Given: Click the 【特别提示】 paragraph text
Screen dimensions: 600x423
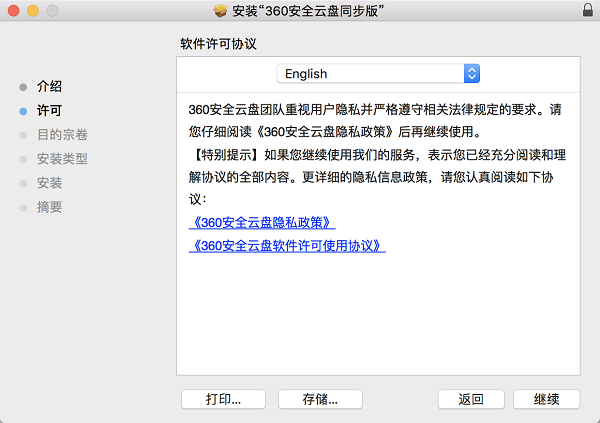Looking at the screenshot, I should (x=377, y=177).
